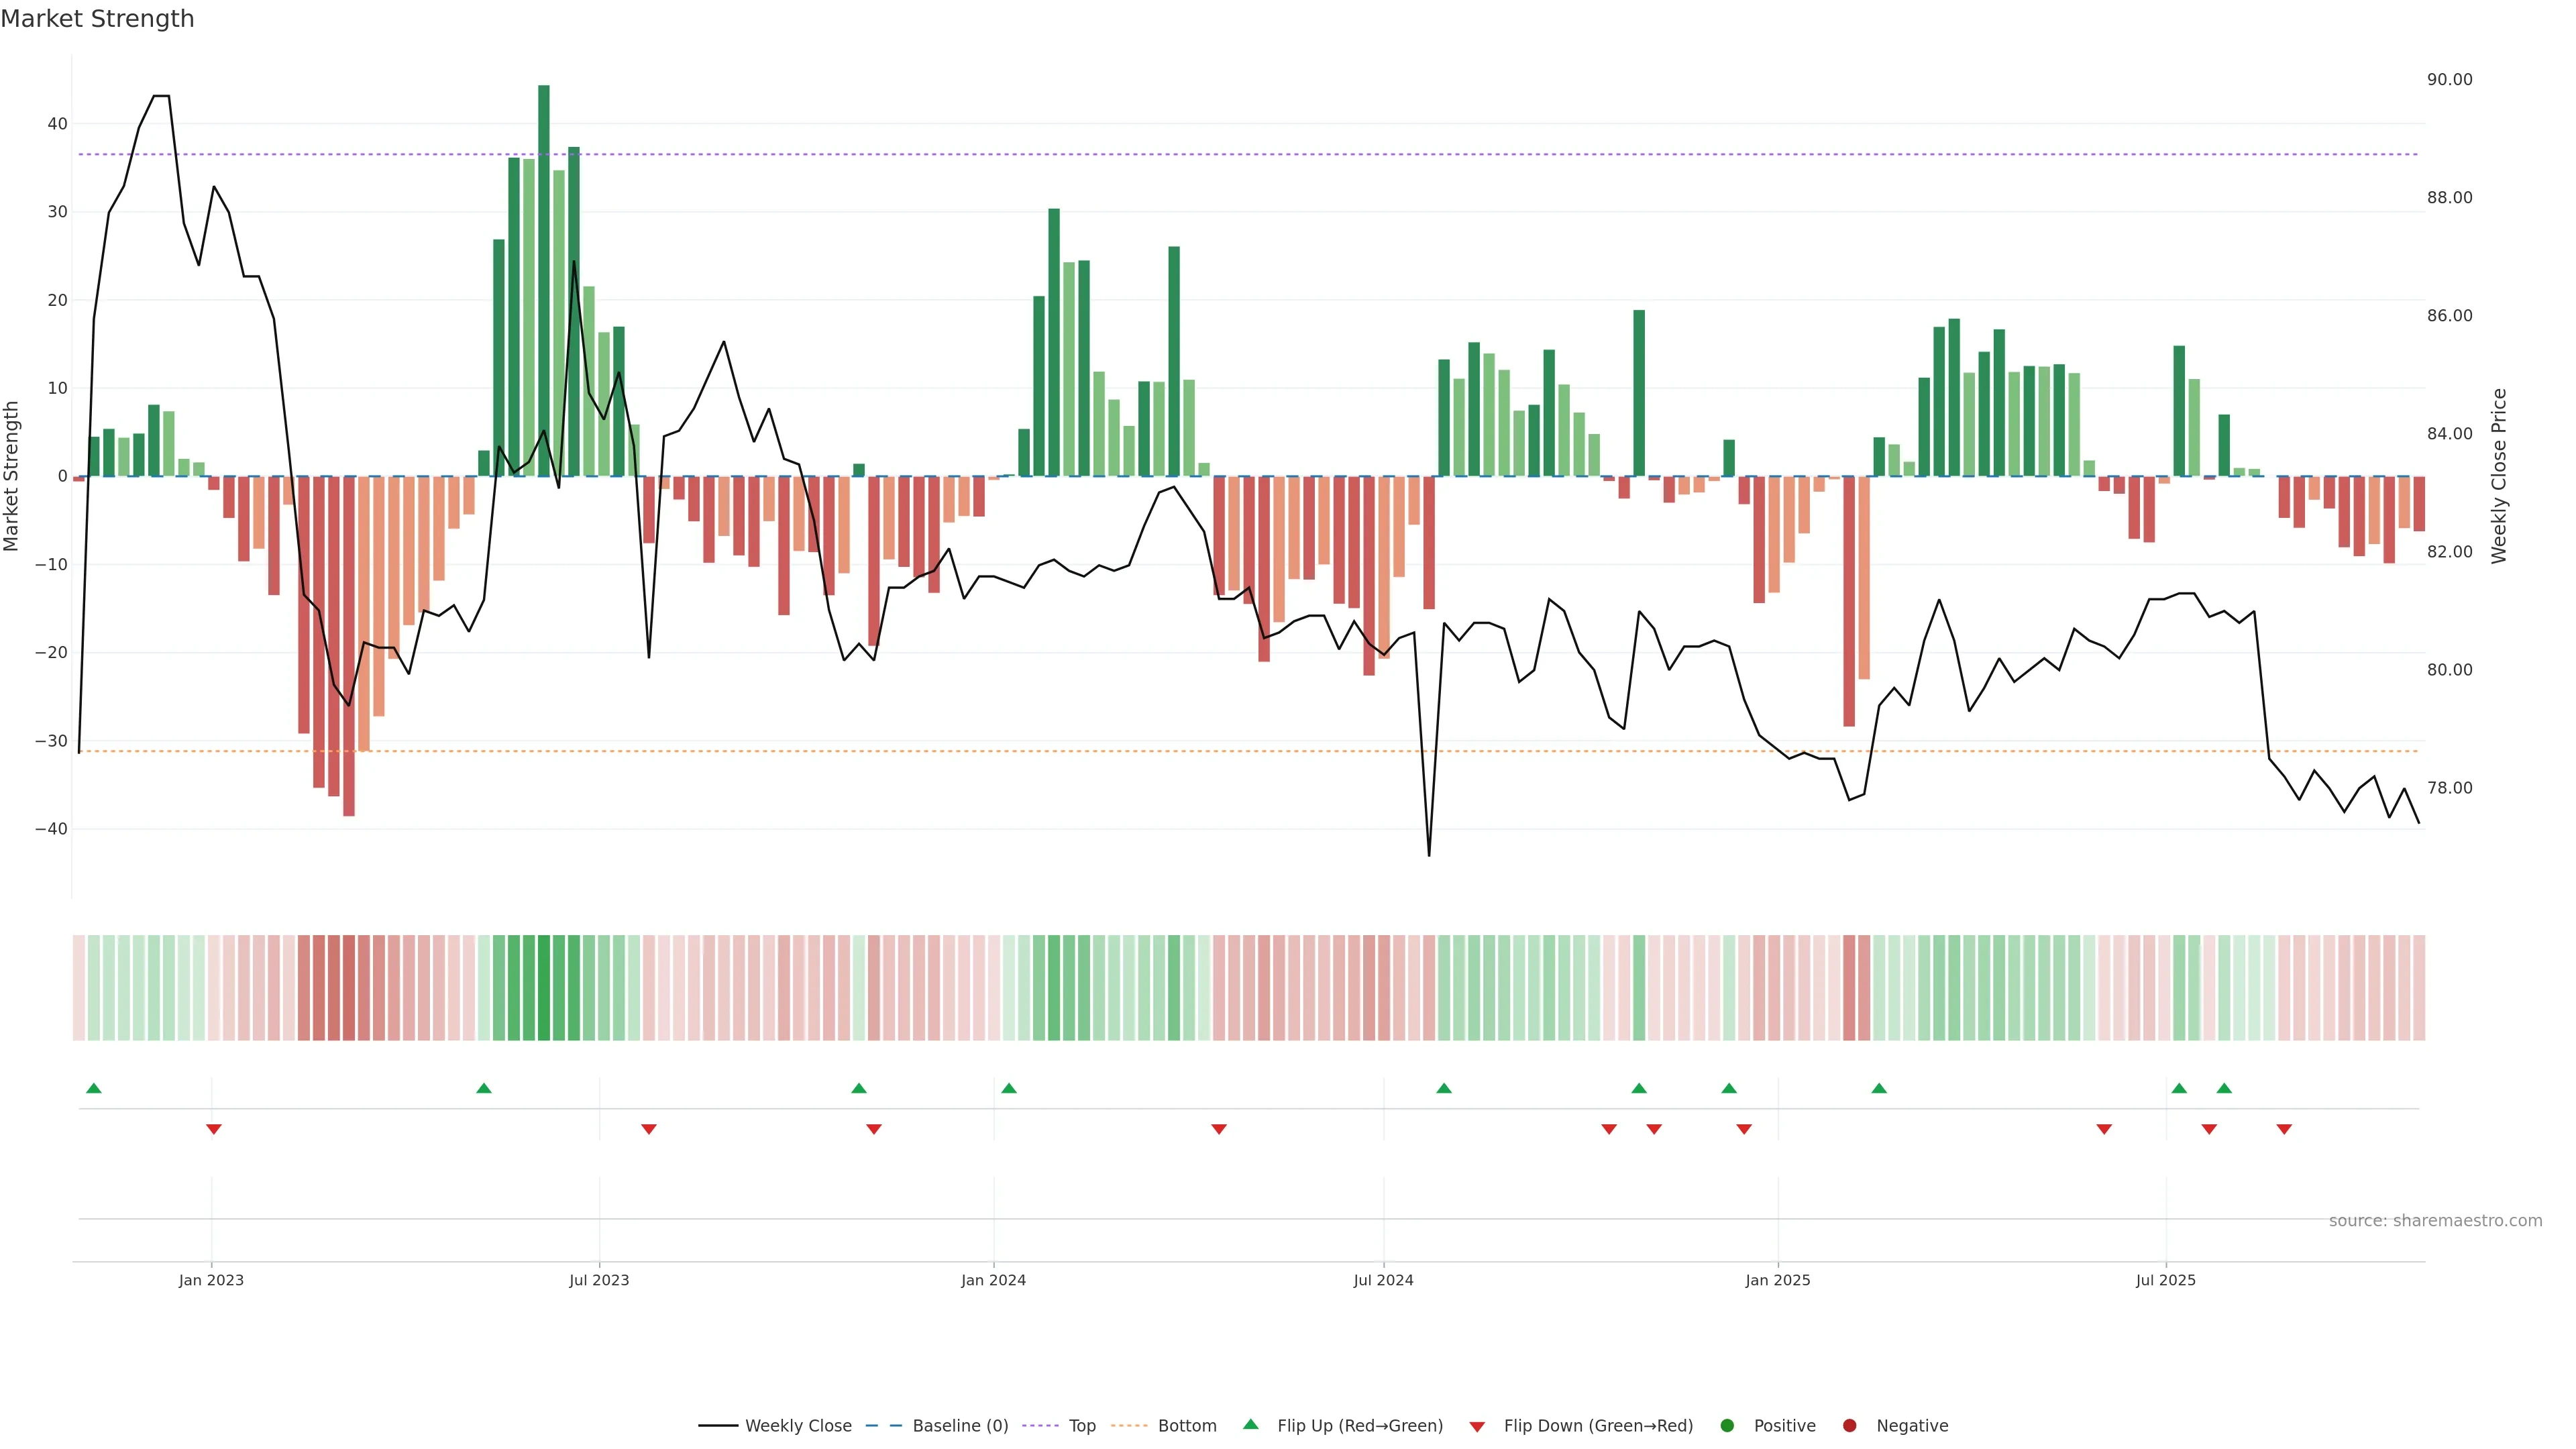2576x1449 pixels.
Task: Click the last flip-down triangle after Jul 2025
Action: click(2284, 1129)
